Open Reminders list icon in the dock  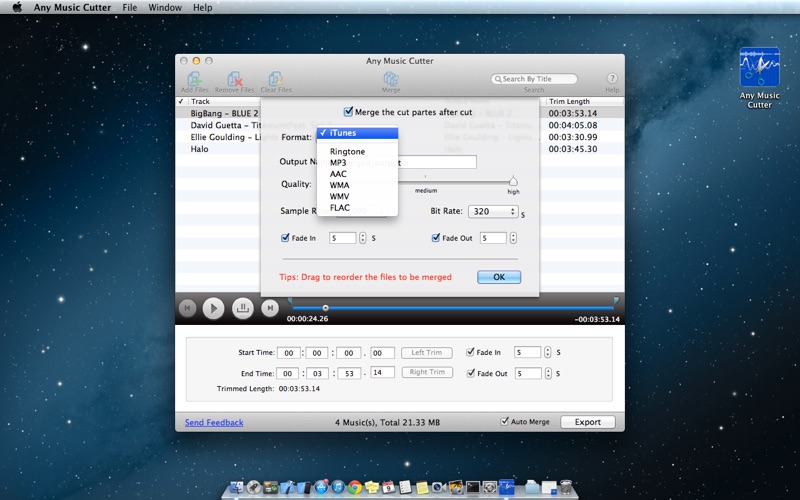coord(405,487)
